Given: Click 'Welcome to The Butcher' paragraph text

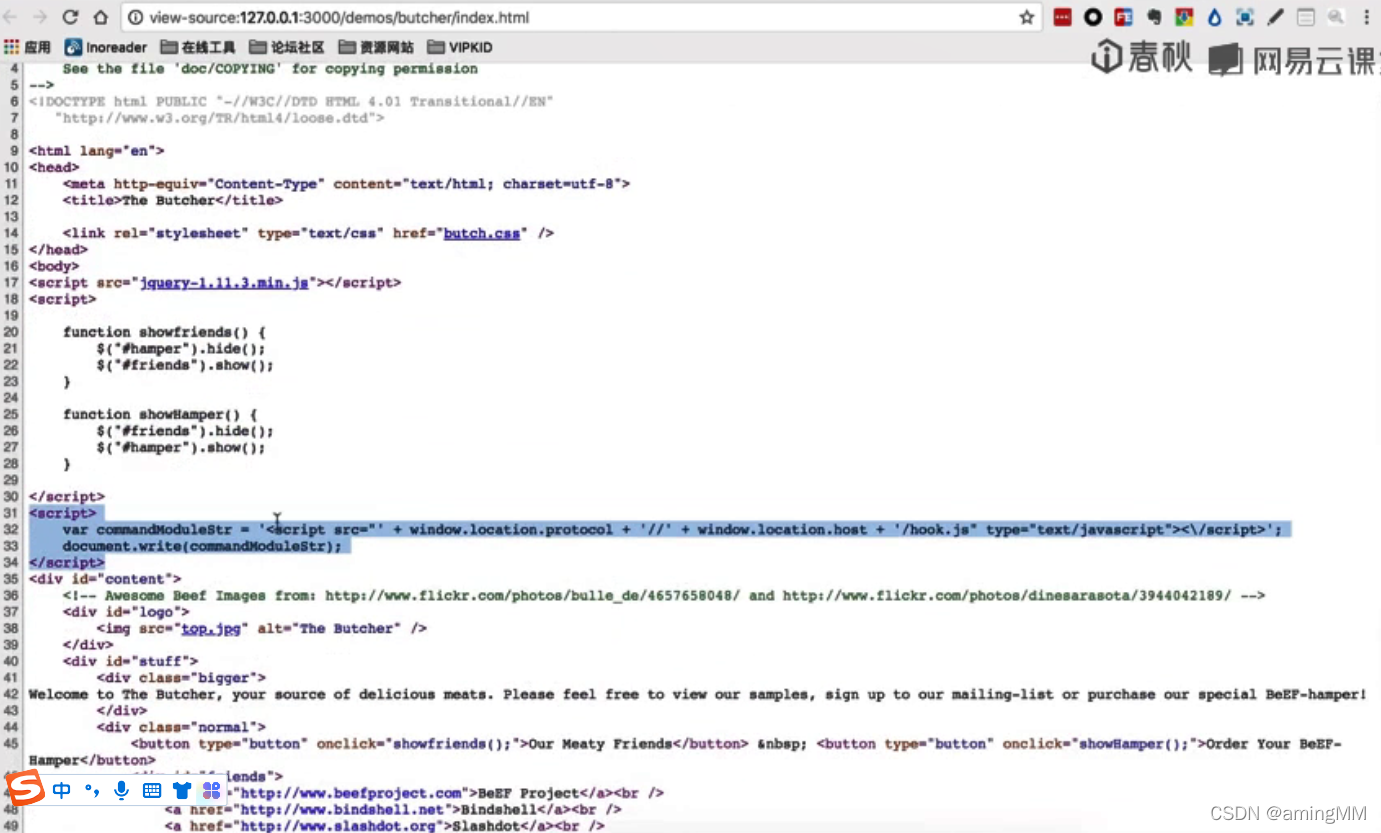Looking at the screenshot, I should 697,694.
